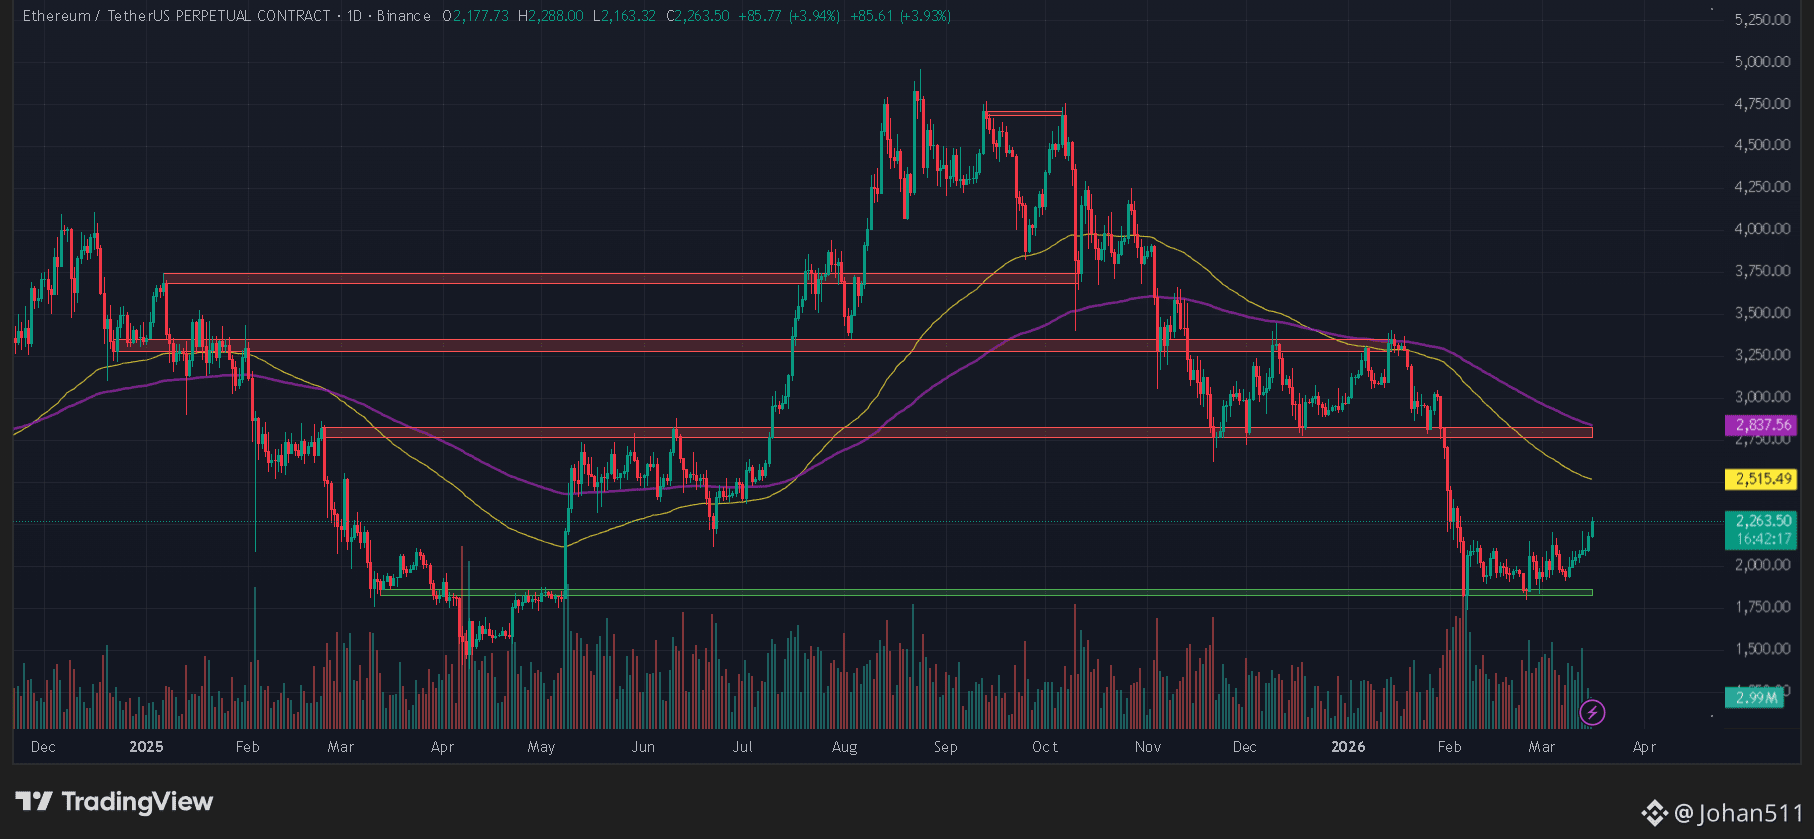The width and height of the screenshot is (1814, 839).
Task: Click the change value +85.77 (+3.94%)
Action: point(789,16)
